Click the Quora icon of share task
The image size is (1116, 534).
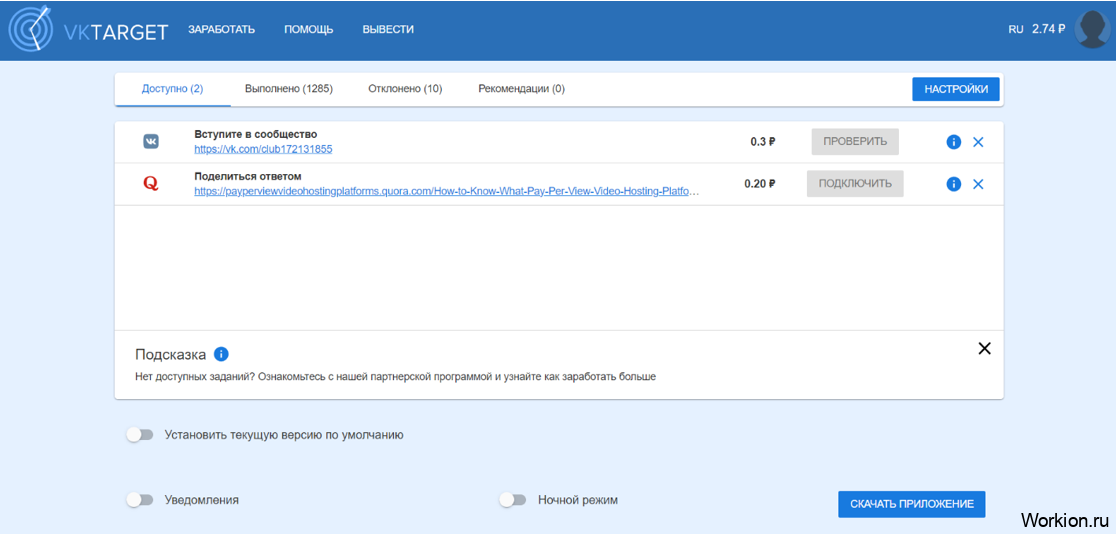pos(151,184)
